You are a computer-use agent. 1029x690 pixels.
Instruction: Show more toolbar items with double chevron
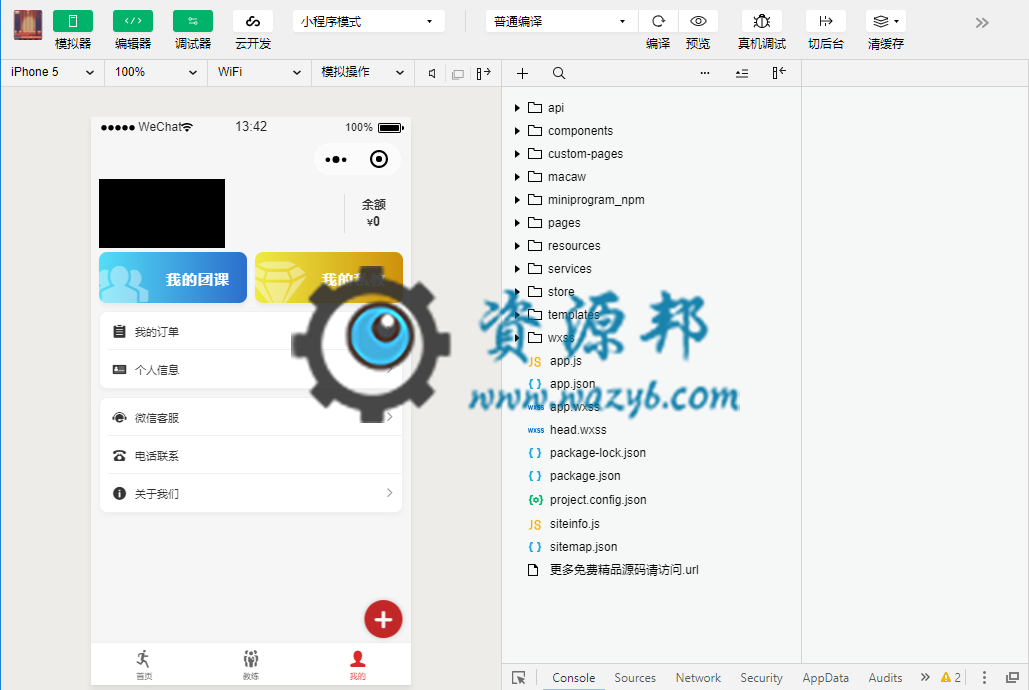click(x=982, y=23)
